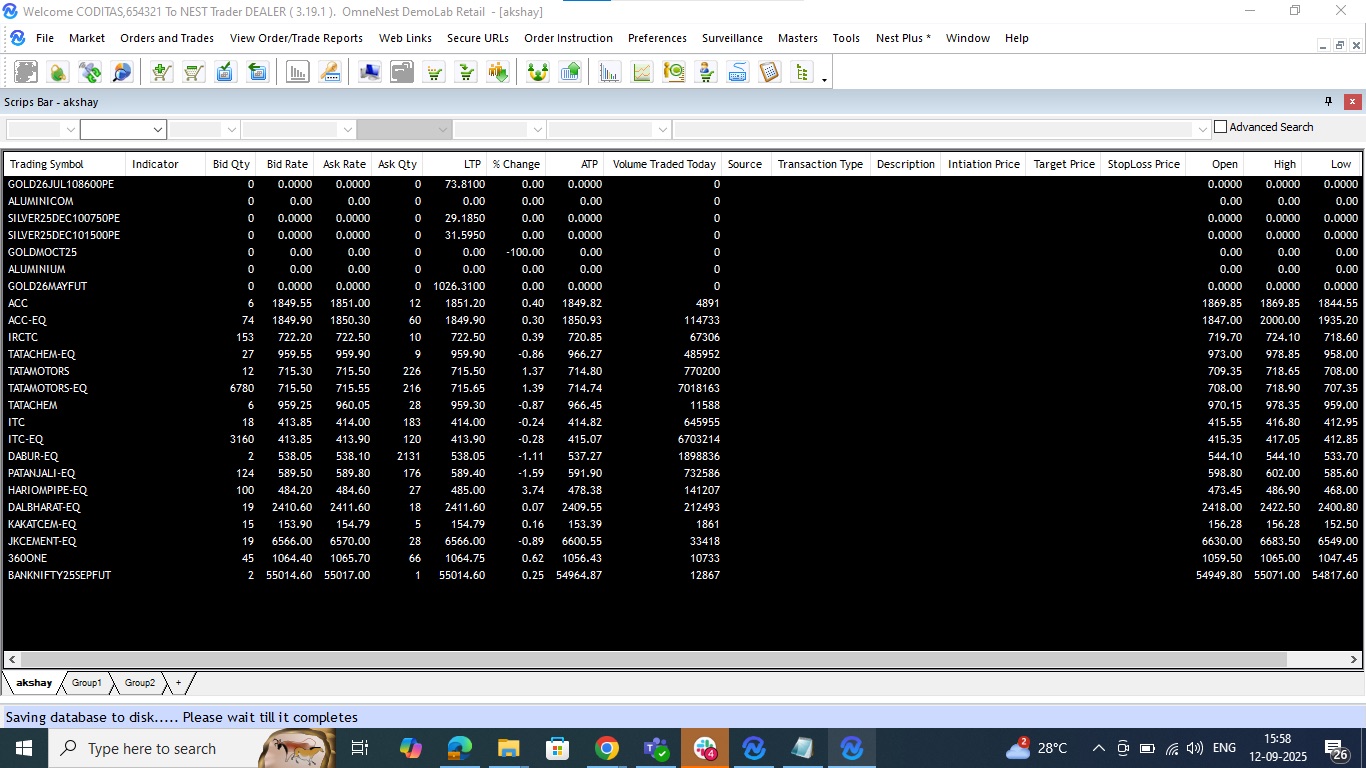Open File Explorer from the taskbar
1366x768 pixels.
pyautogui.click(x=508, y=748)
